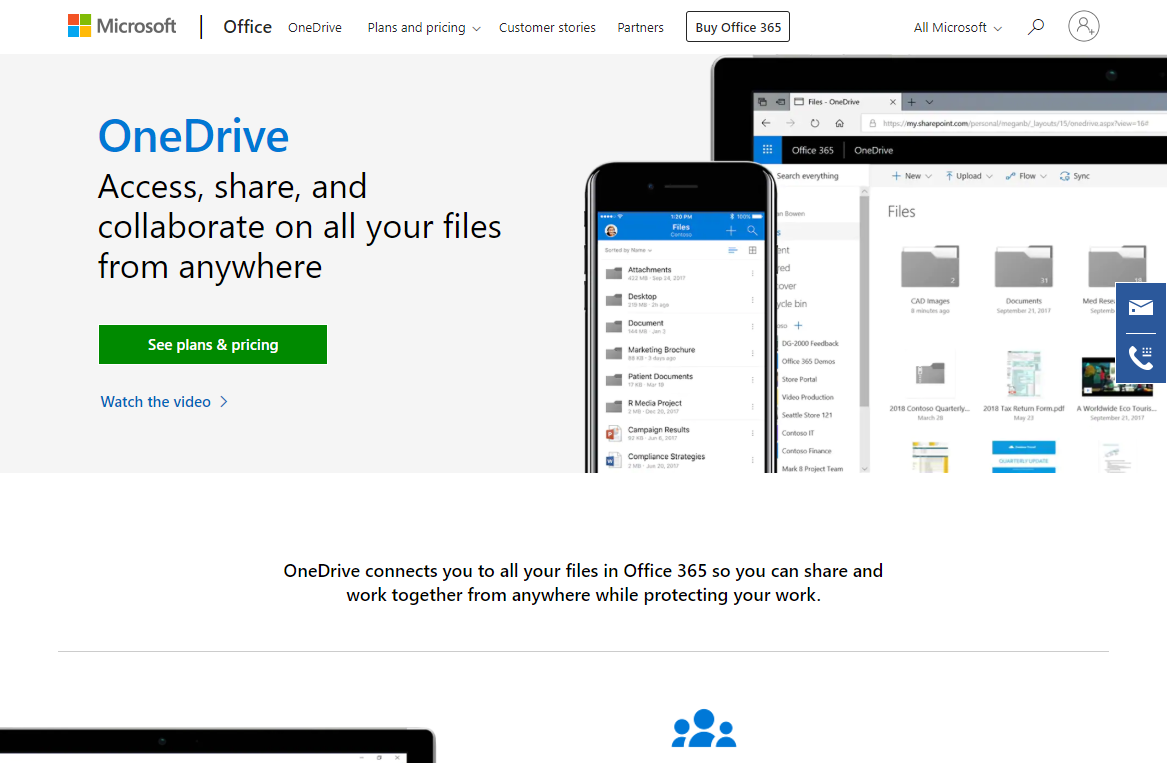Click the email contact envelope icon

pos(1140,307)
